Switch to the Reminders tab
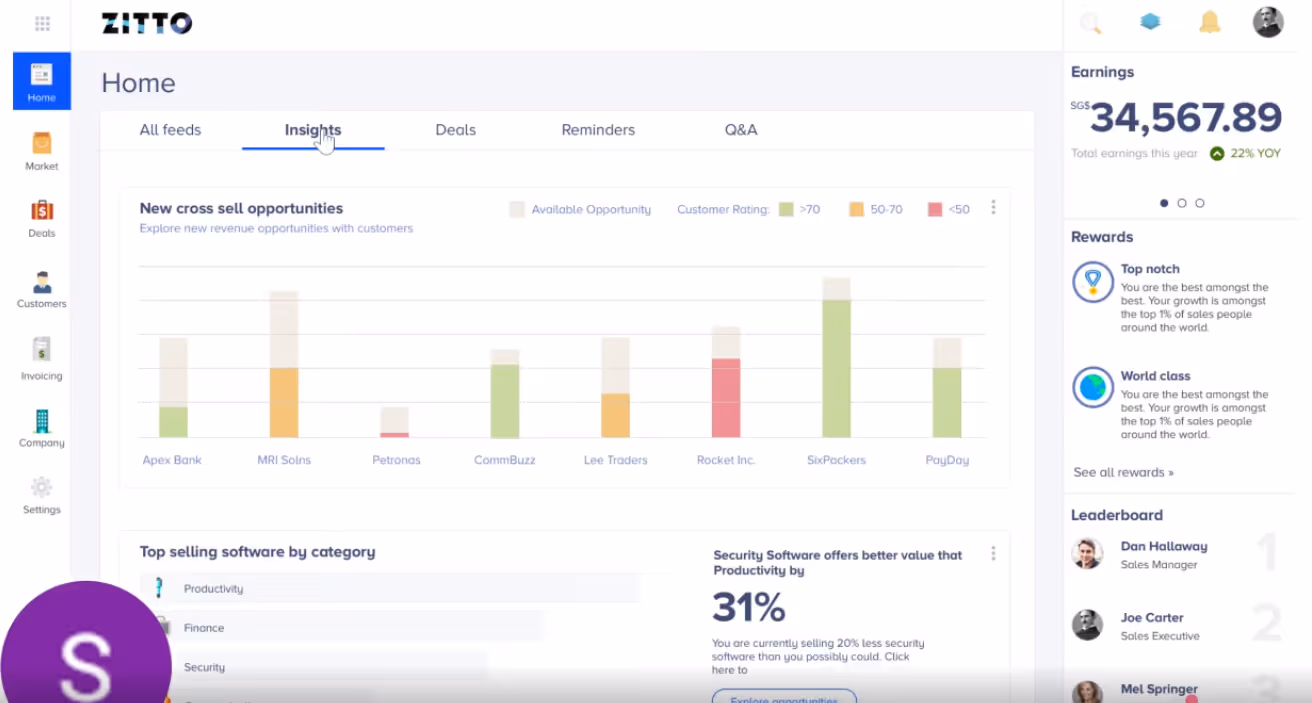 597,129
